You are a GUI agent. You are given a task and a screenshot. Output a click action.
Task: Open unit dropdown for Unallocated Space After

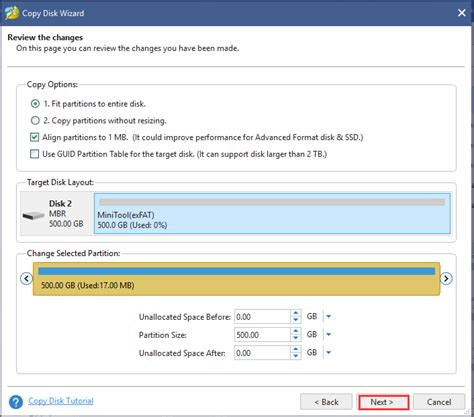328,352
